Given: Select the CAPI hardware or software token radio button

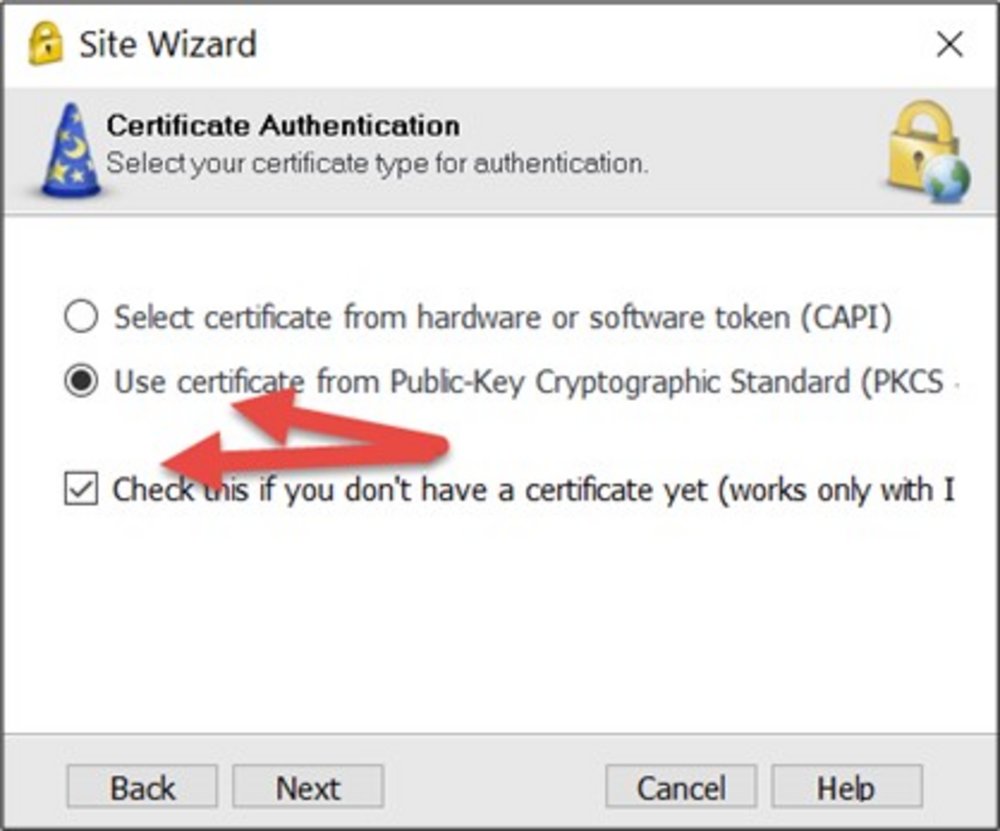Looking at the screenshot, I should coord(81,318).
